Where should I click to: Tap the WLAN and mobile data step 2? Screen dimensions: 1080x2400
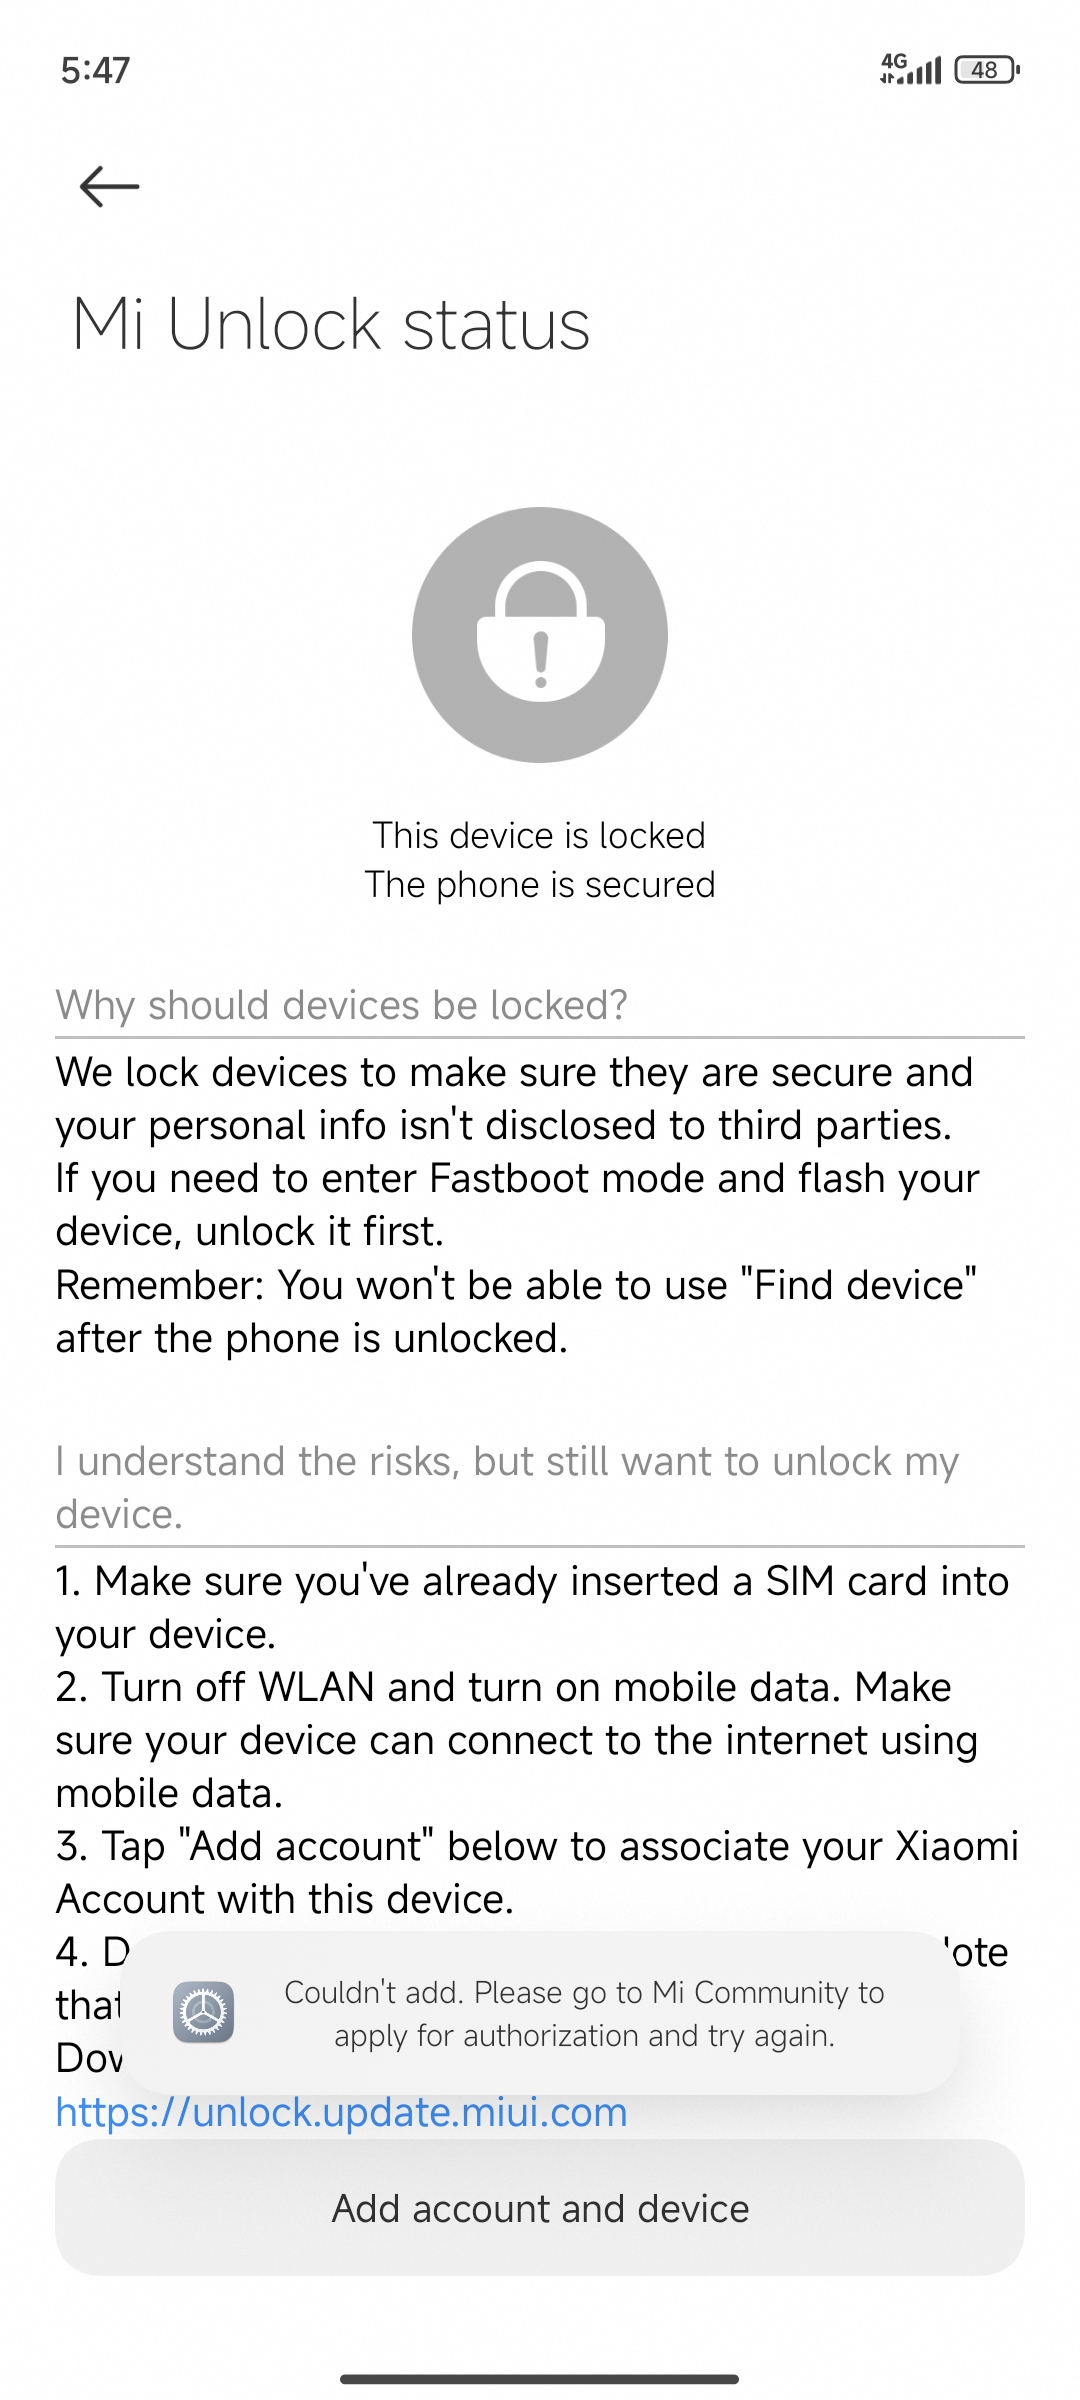tap(516, 1740)
